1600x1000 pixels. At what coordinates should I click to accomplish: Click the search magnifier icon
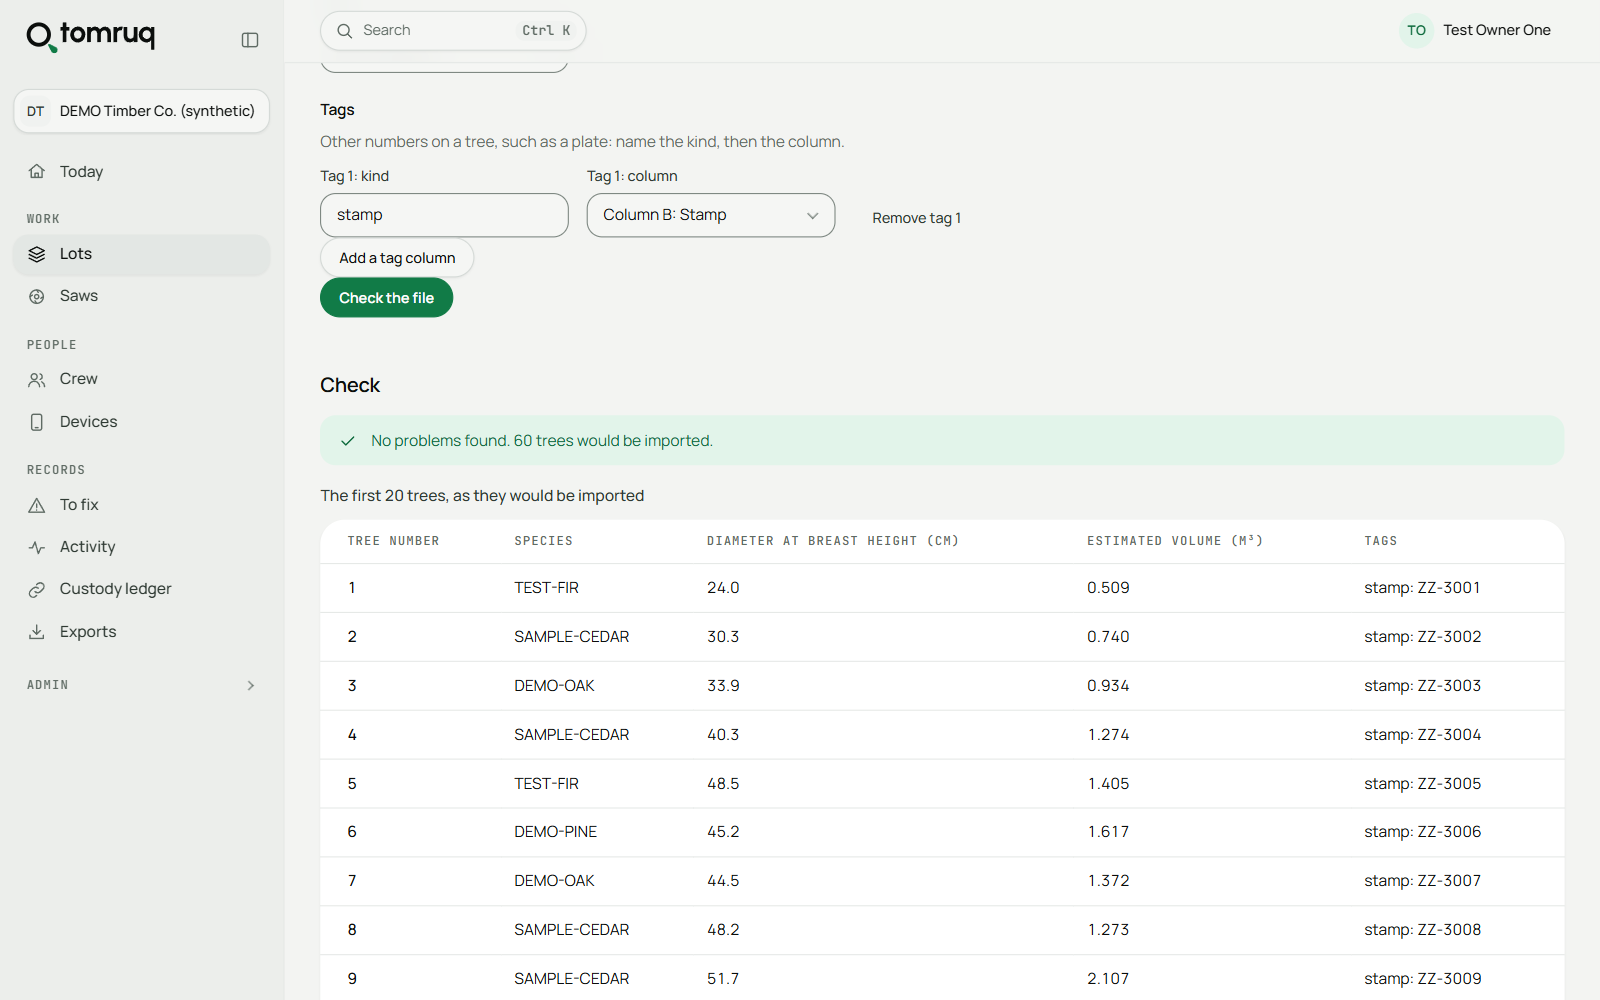click(x=344, y=31)
